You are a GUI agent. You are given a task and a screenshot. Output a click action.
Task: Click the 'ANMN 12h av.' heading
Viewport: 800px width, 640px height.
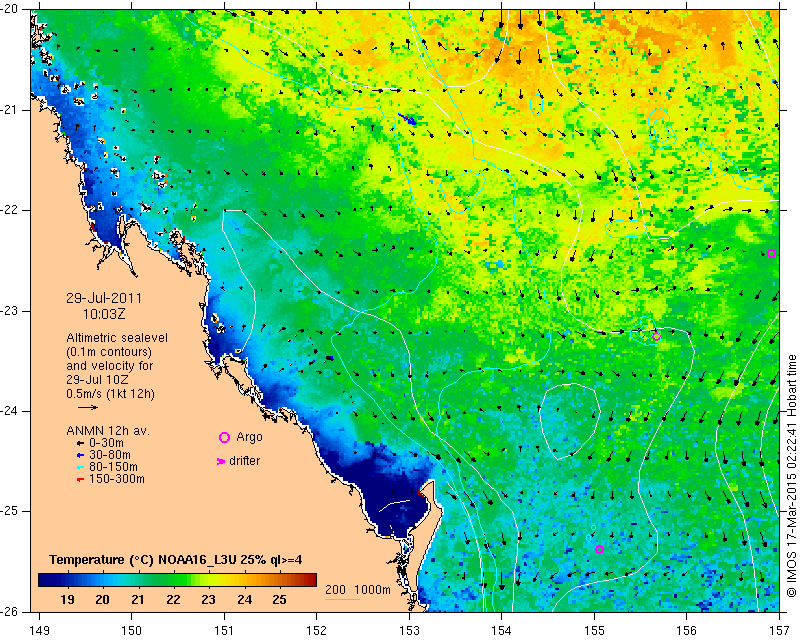coord(108,431)
